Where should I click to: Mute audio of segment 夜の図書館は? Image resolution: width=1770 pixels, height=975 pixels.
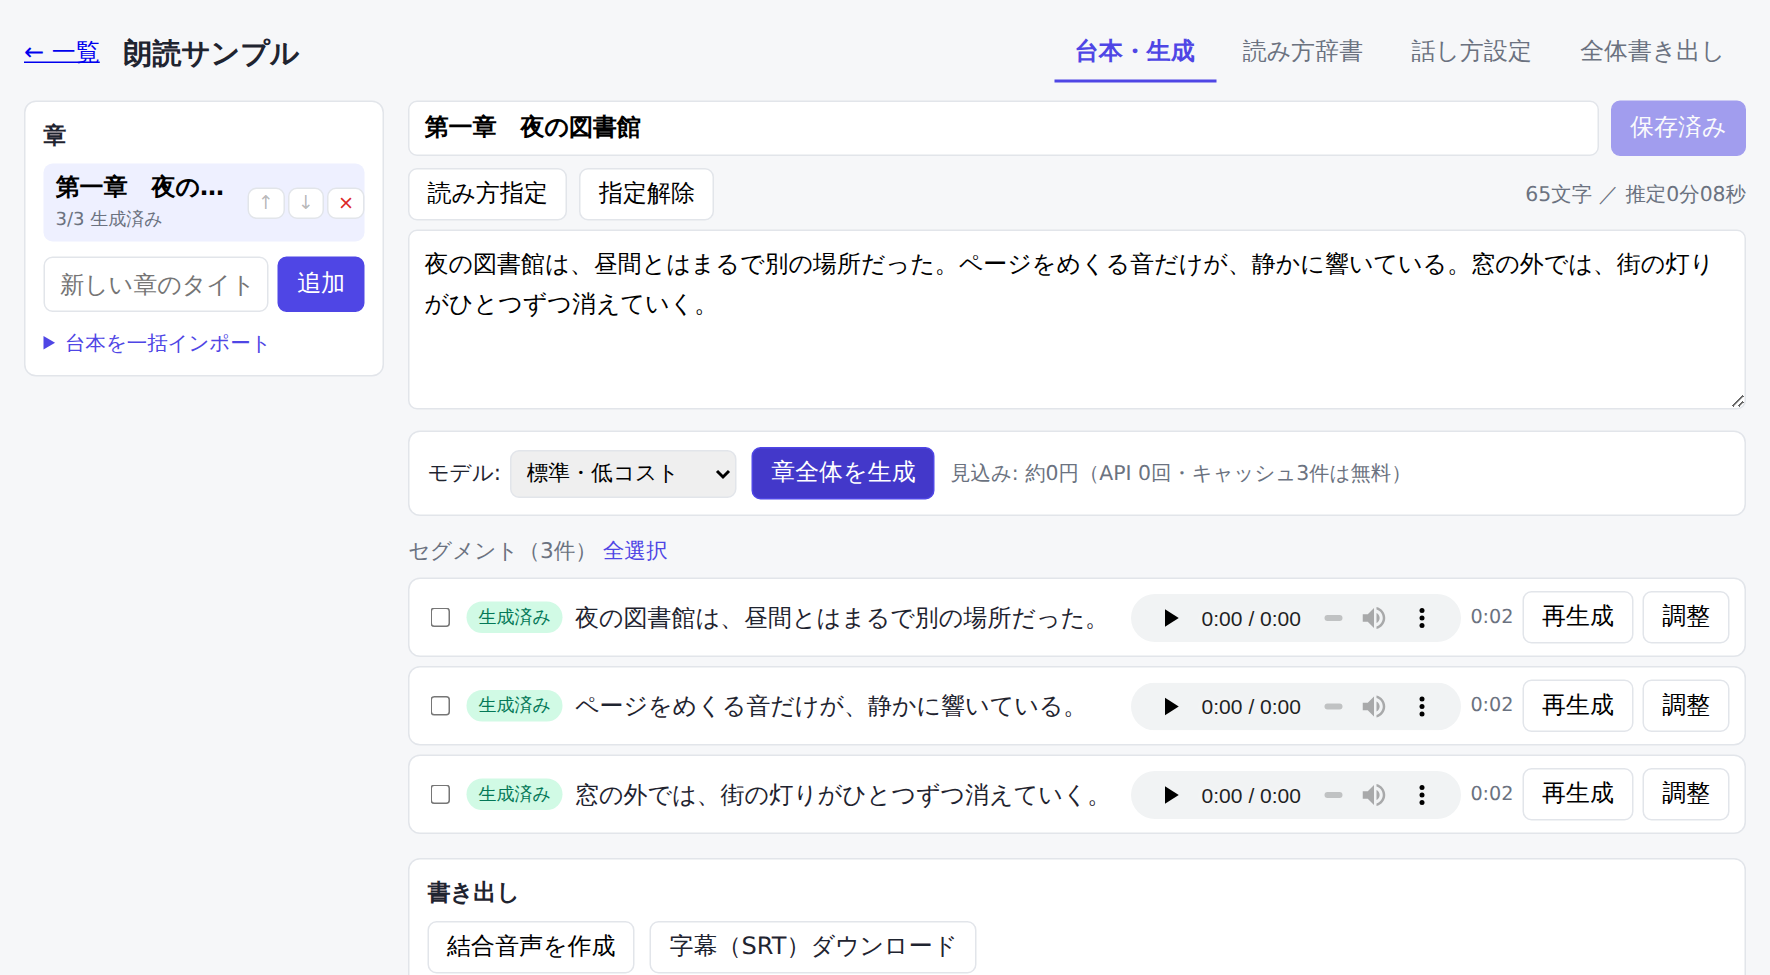click(1374, 618)
